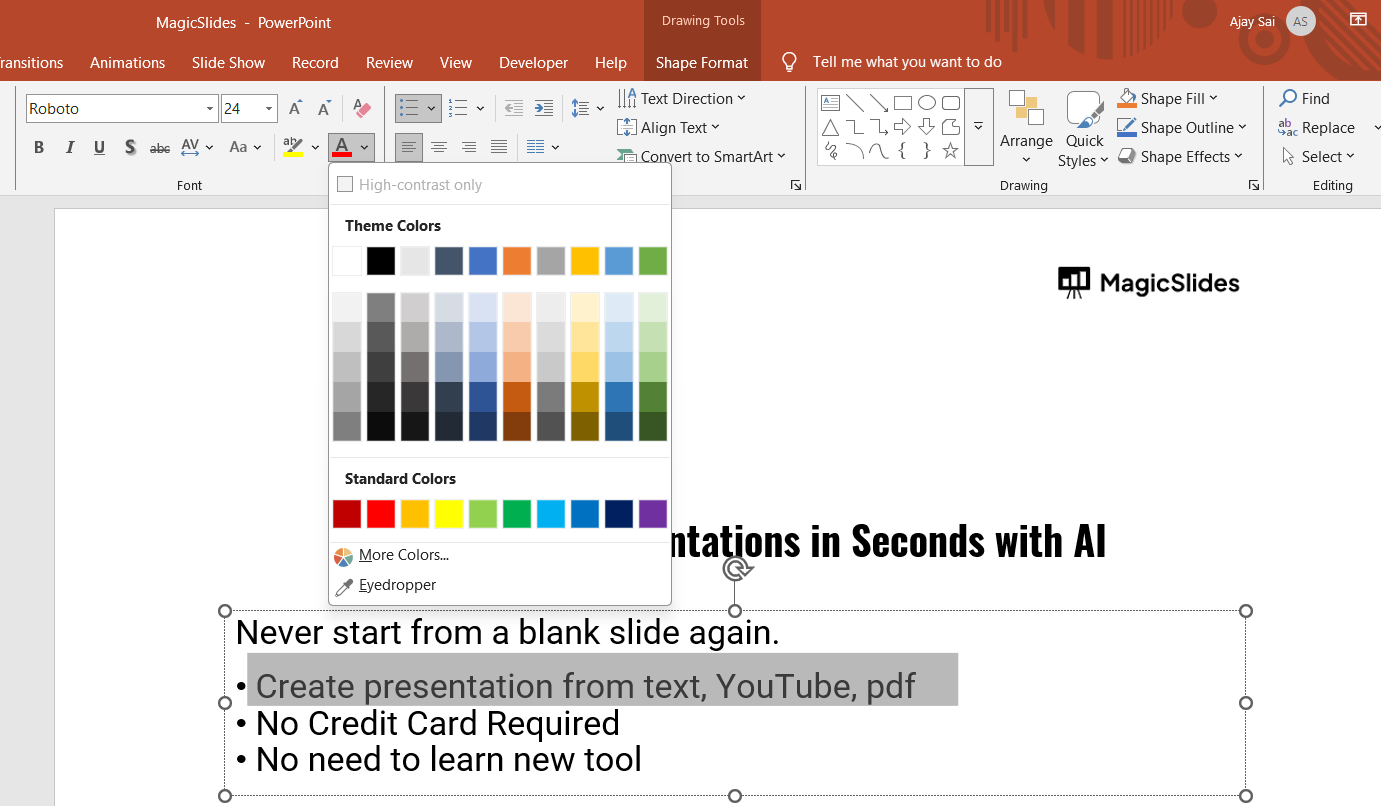Screen dimensions: 1381x806
Task: Toggle the High-contrast only checkbox
Action: point(345,185)
